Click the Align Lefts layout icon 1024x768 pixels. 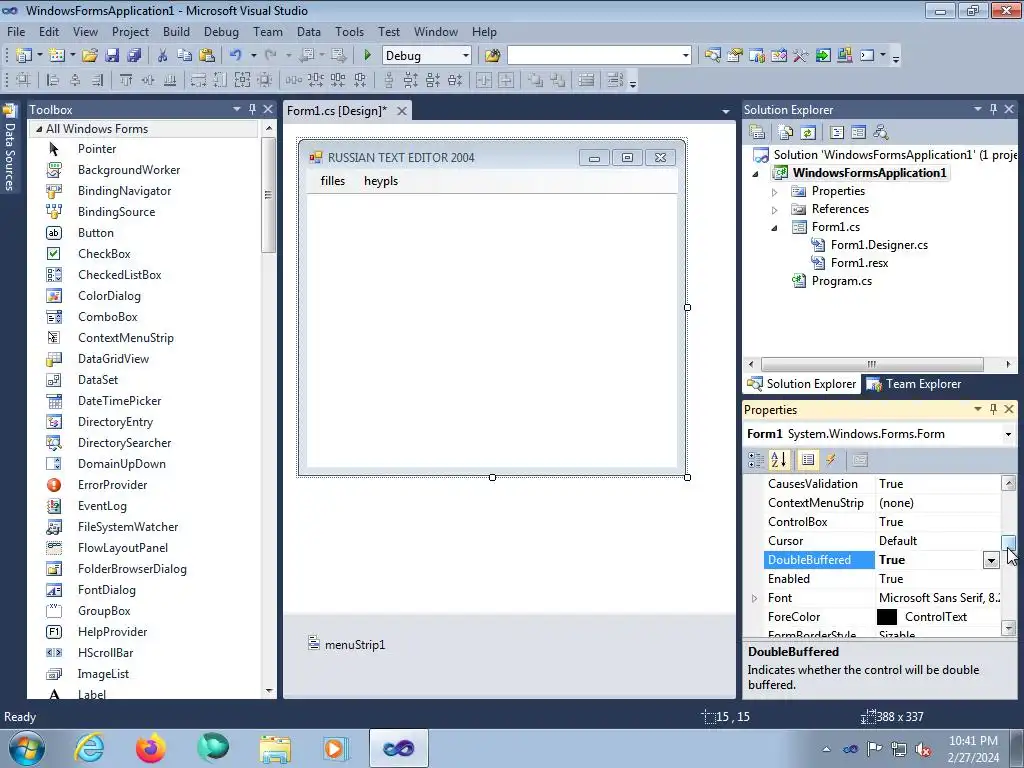[x=53, y=80]
